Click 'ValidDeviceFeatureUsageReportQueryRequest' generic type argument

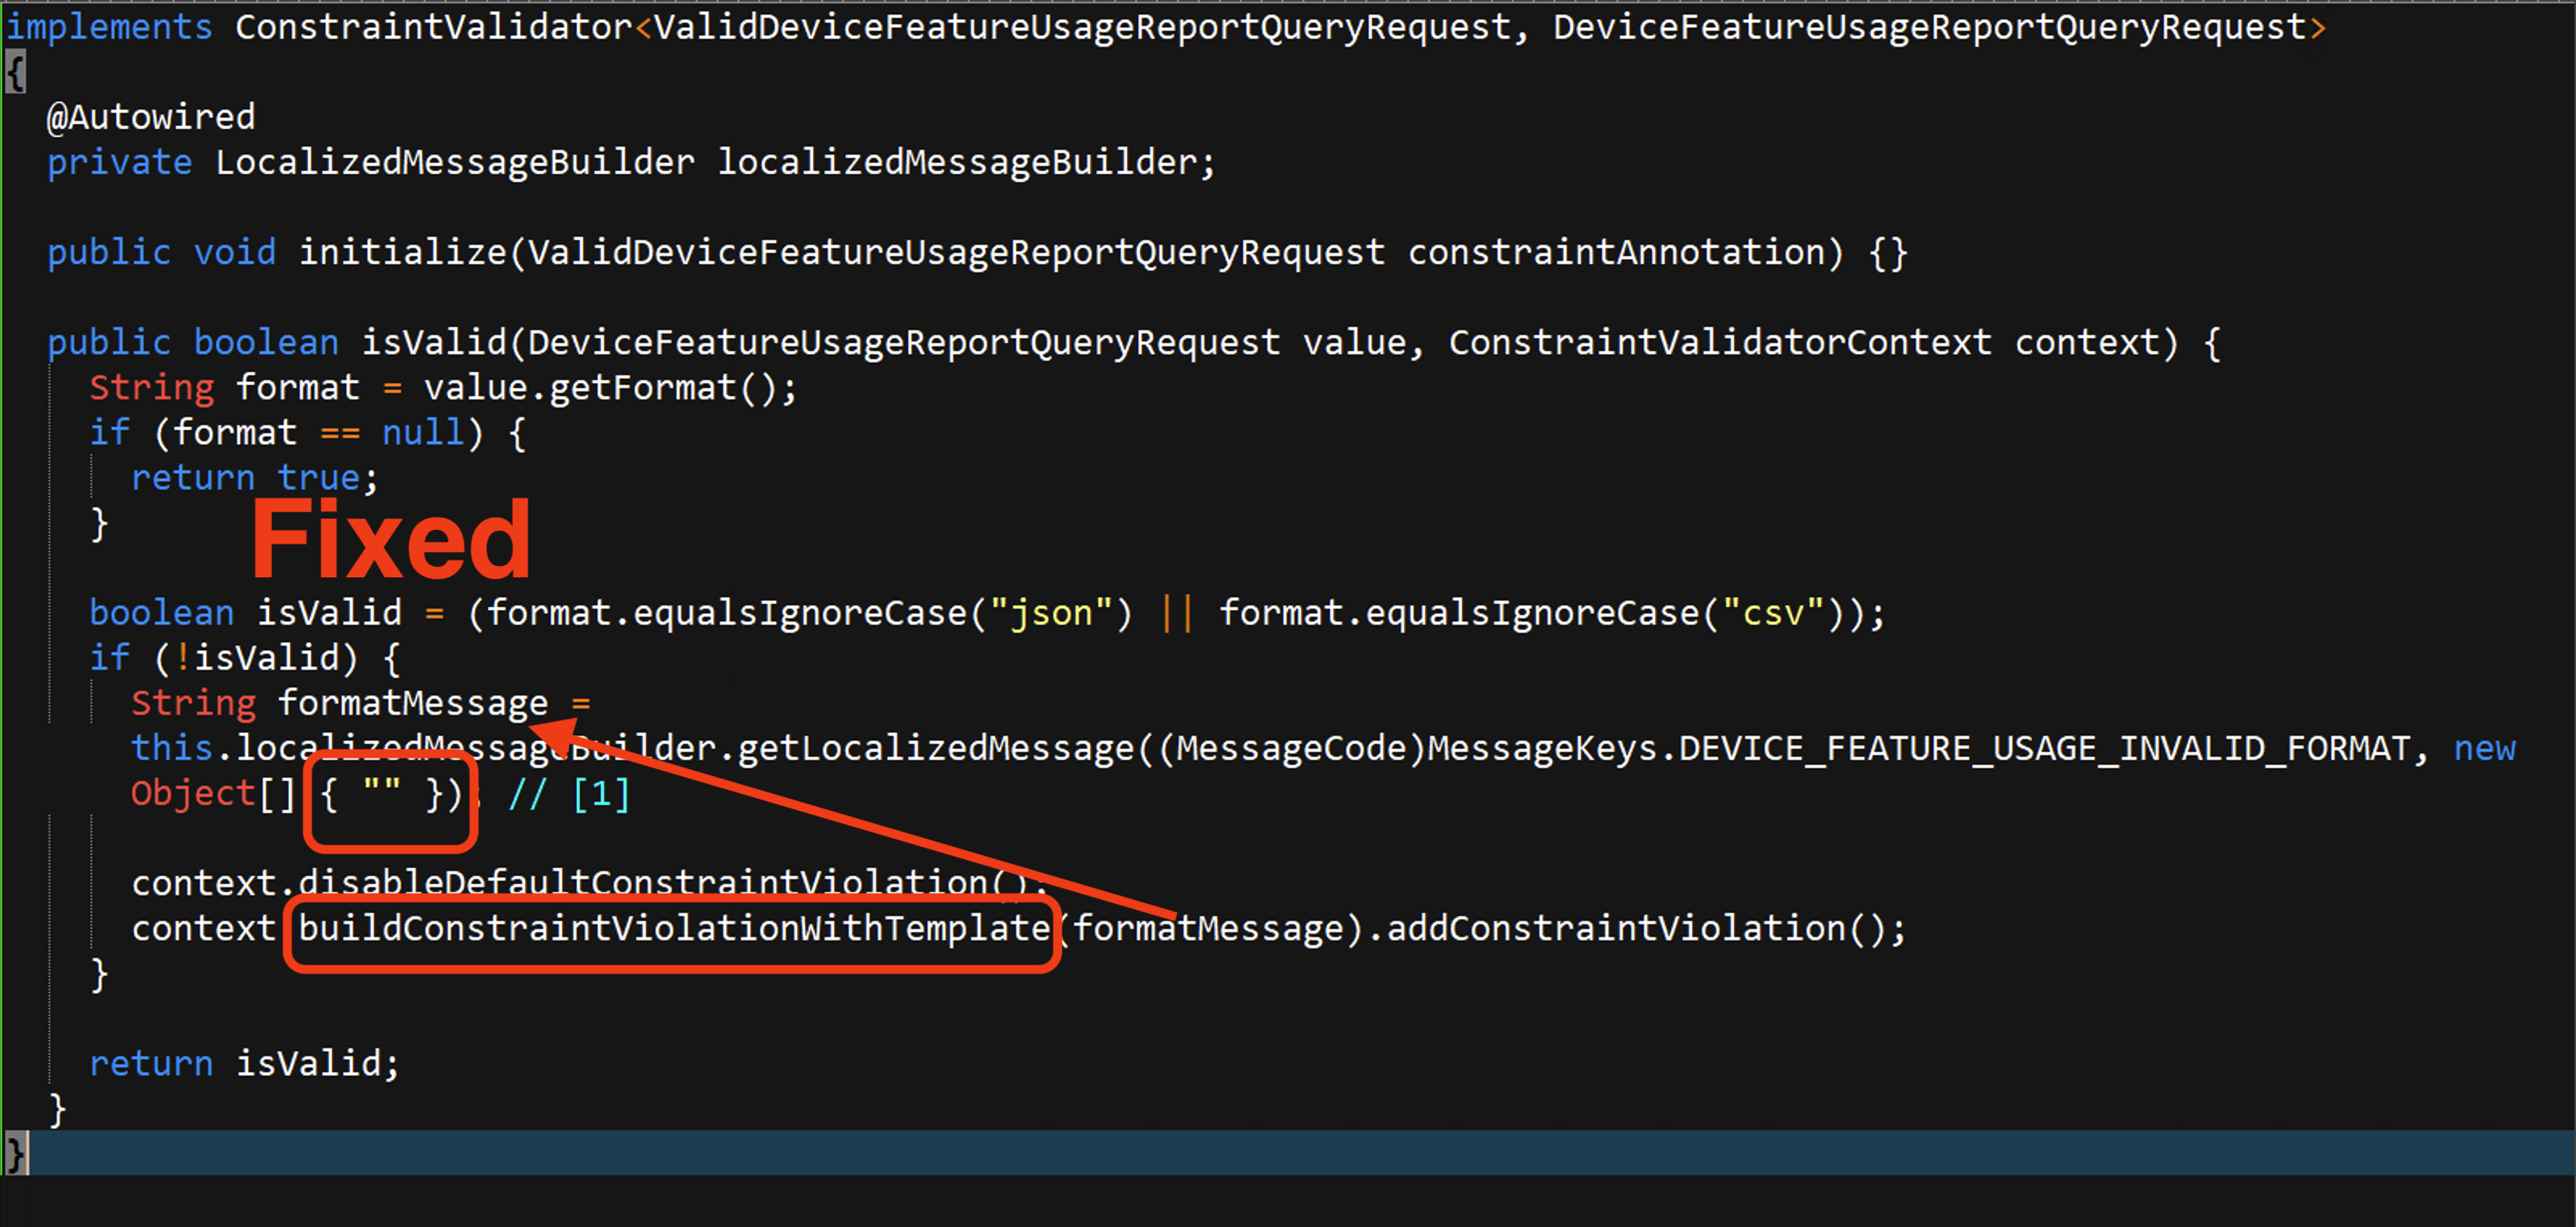(x=1082, y=28)
